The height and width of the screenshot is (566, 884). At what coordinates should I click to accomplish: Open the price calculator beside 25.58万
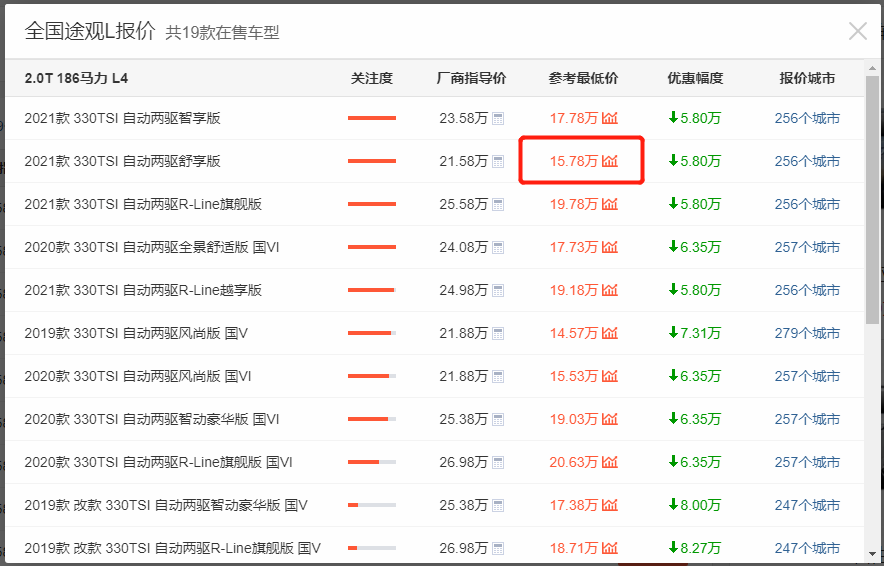[x=498, y=204]
